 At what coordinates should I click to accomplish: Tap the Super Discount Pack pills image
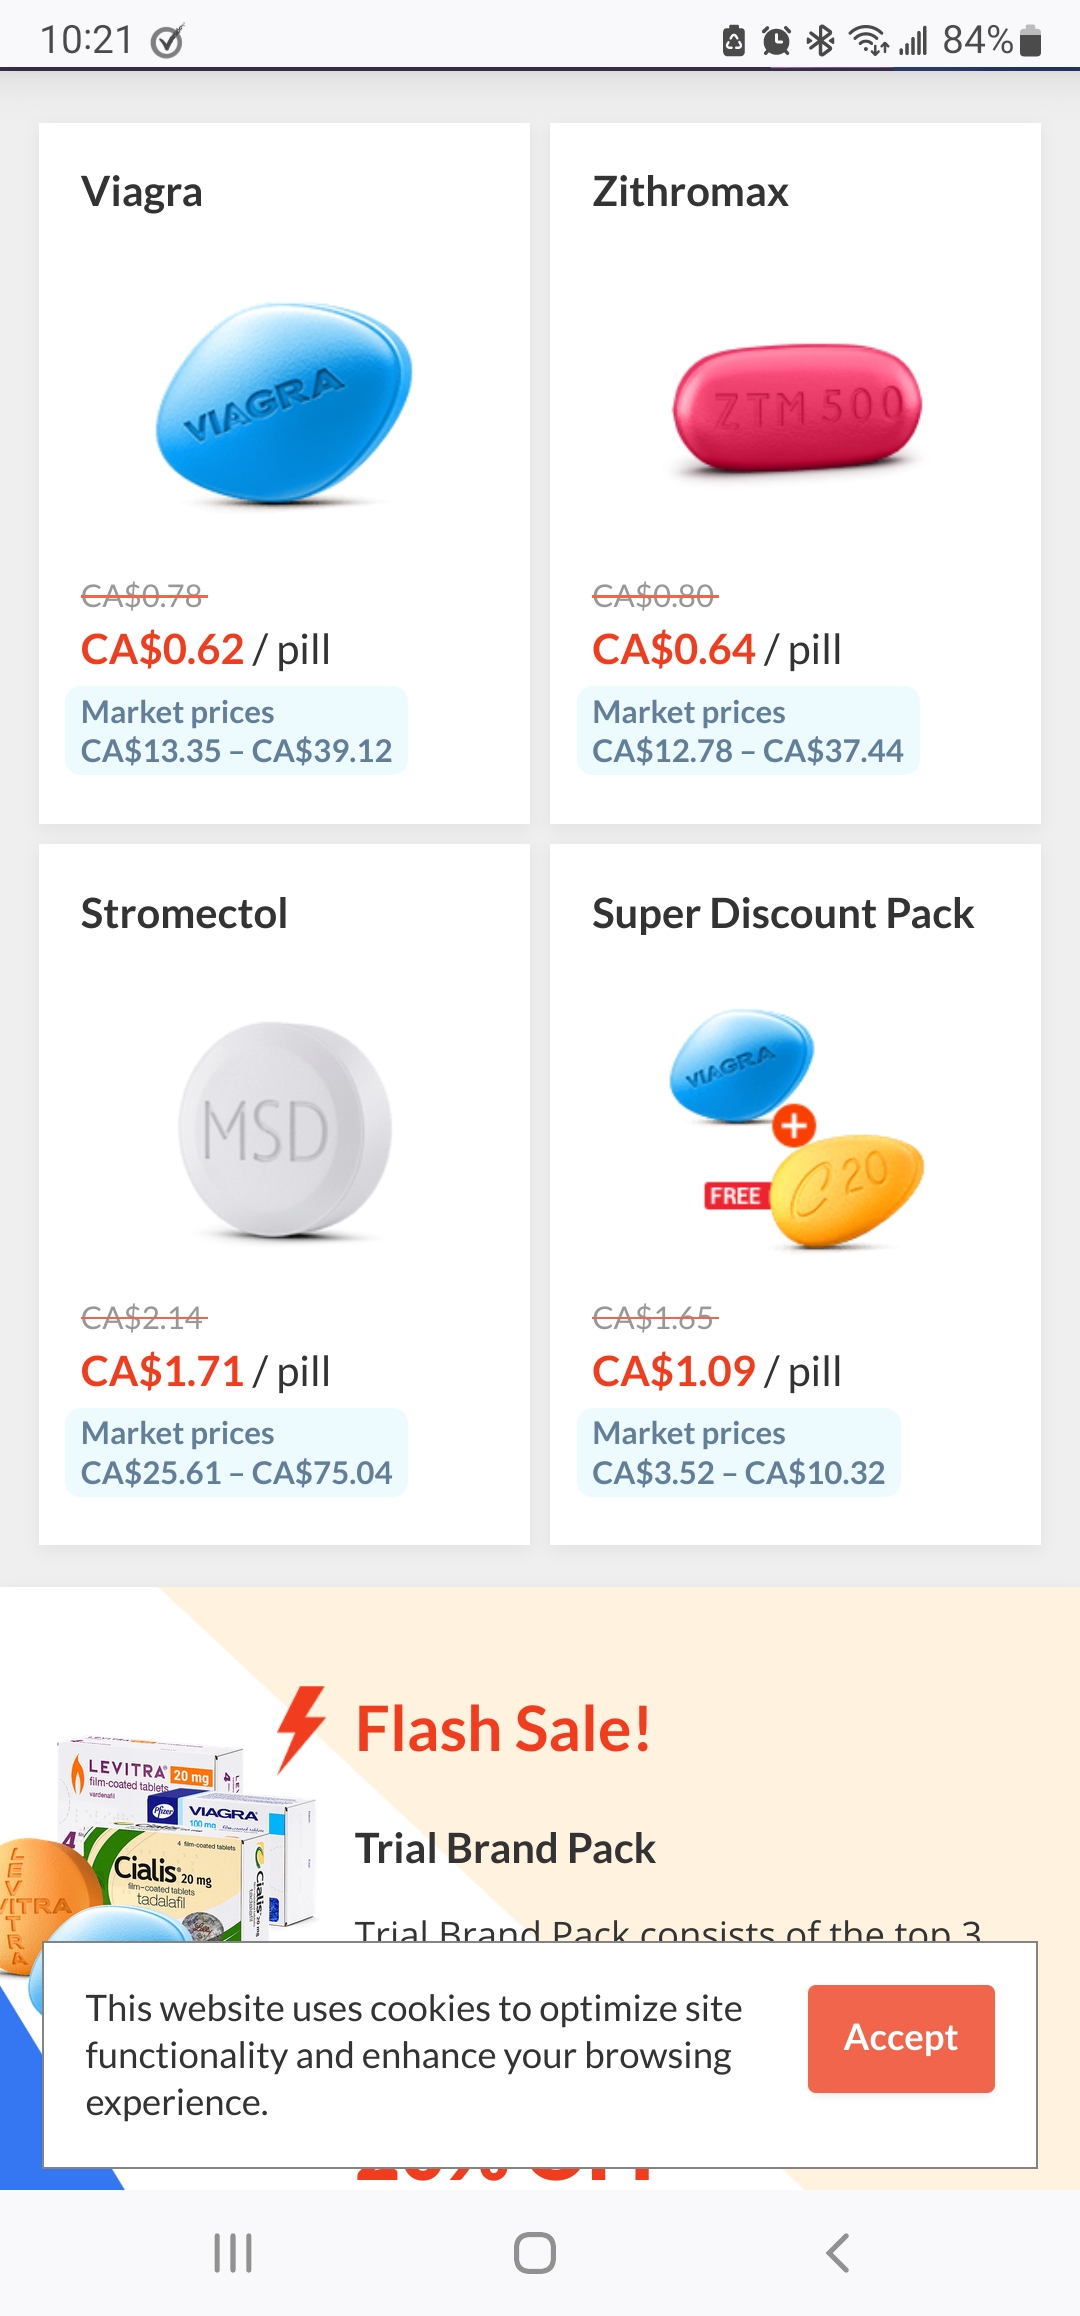coord(797,1129)
